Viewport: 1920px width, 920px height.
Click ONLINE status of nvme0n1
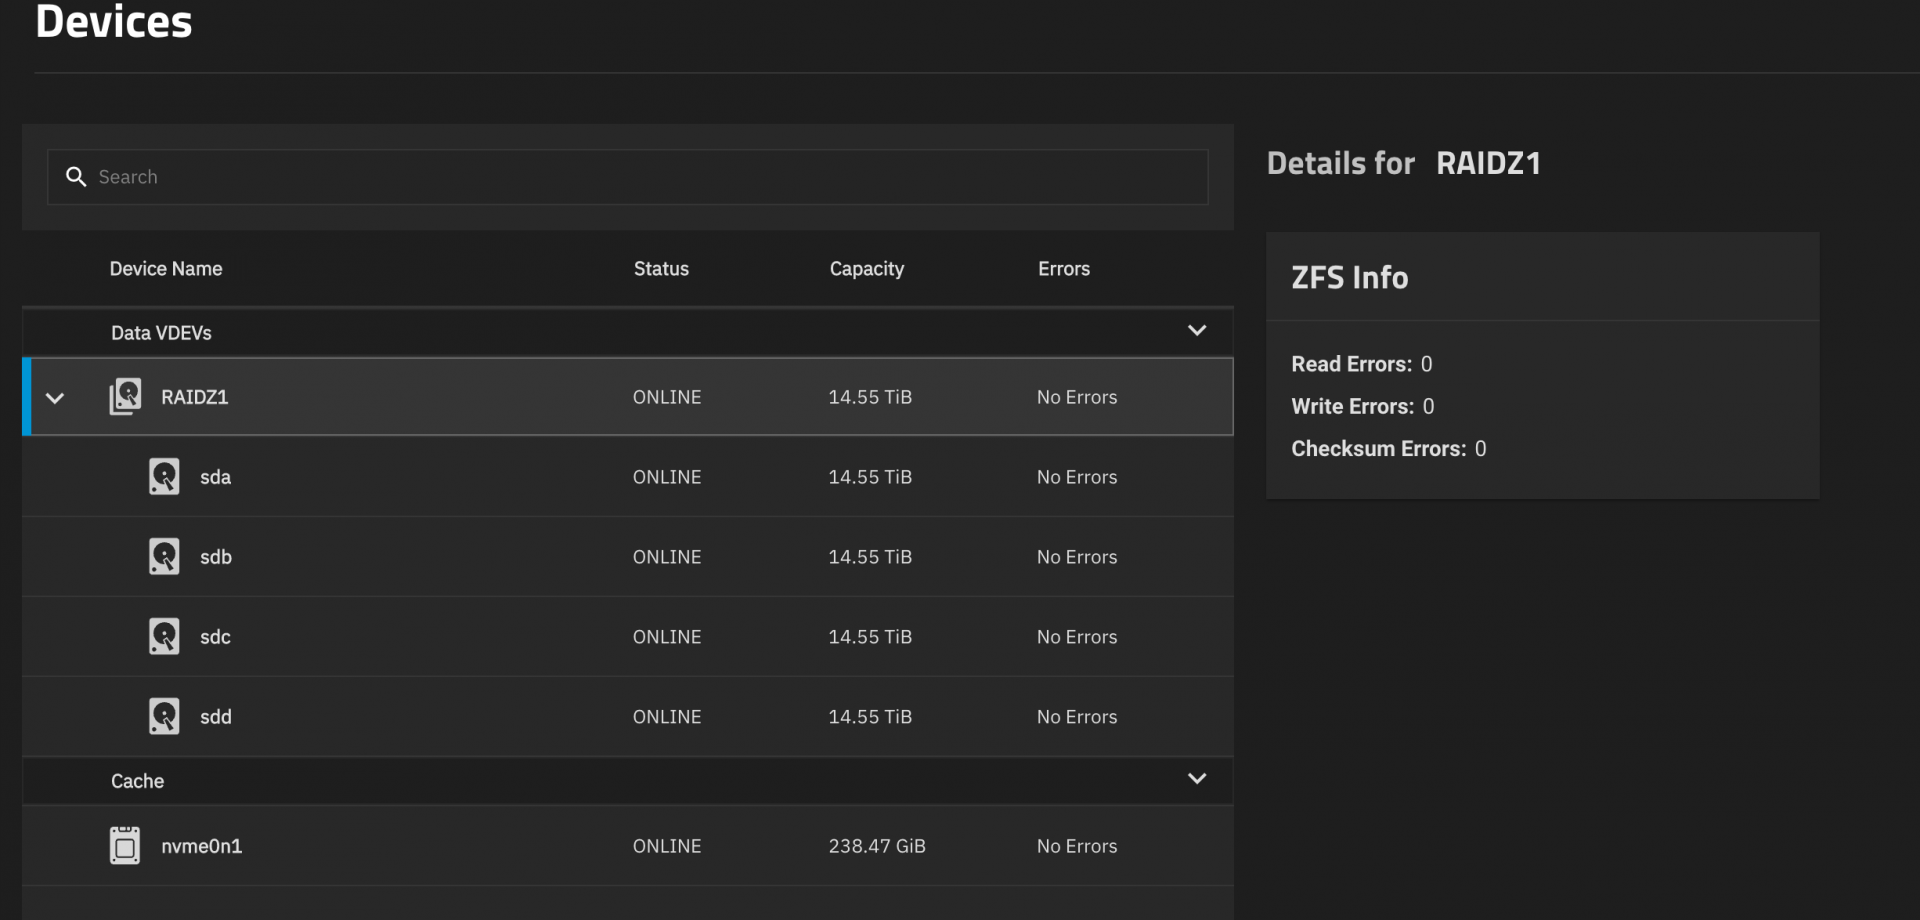pyautogui.click(x=667, y=847)
